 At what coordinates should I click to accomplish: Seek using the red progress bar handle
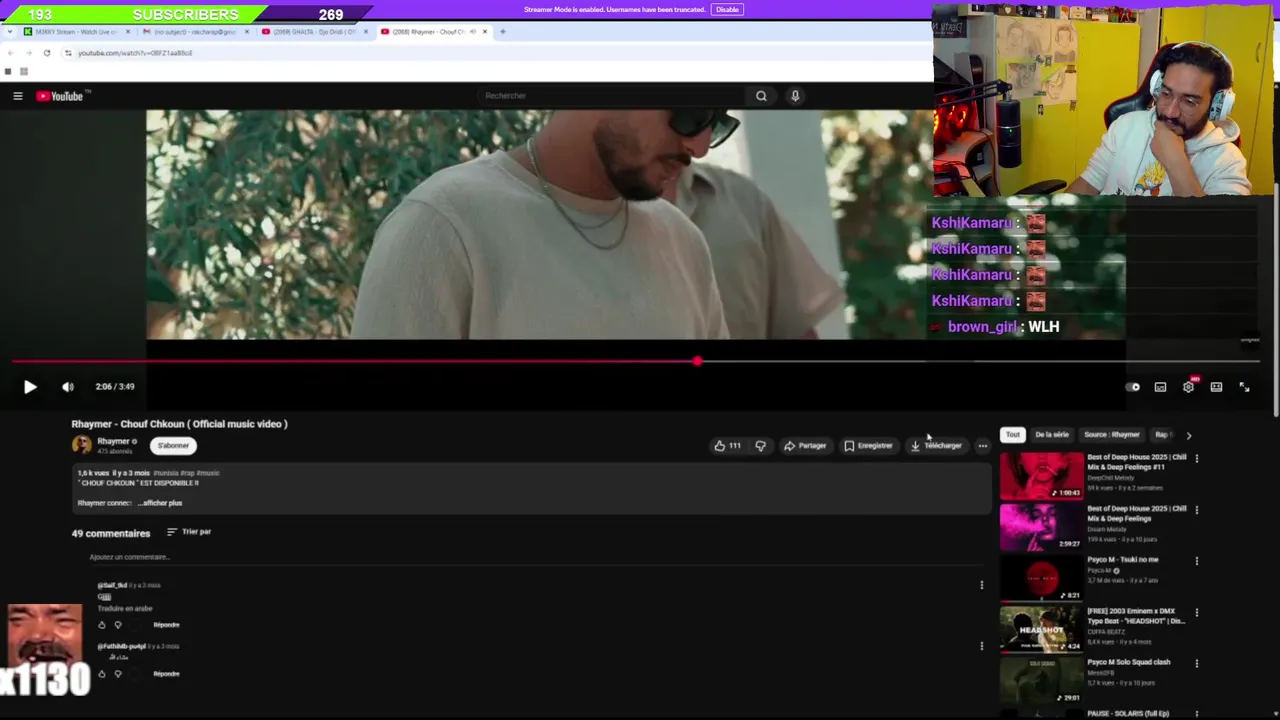pos(697,361)
